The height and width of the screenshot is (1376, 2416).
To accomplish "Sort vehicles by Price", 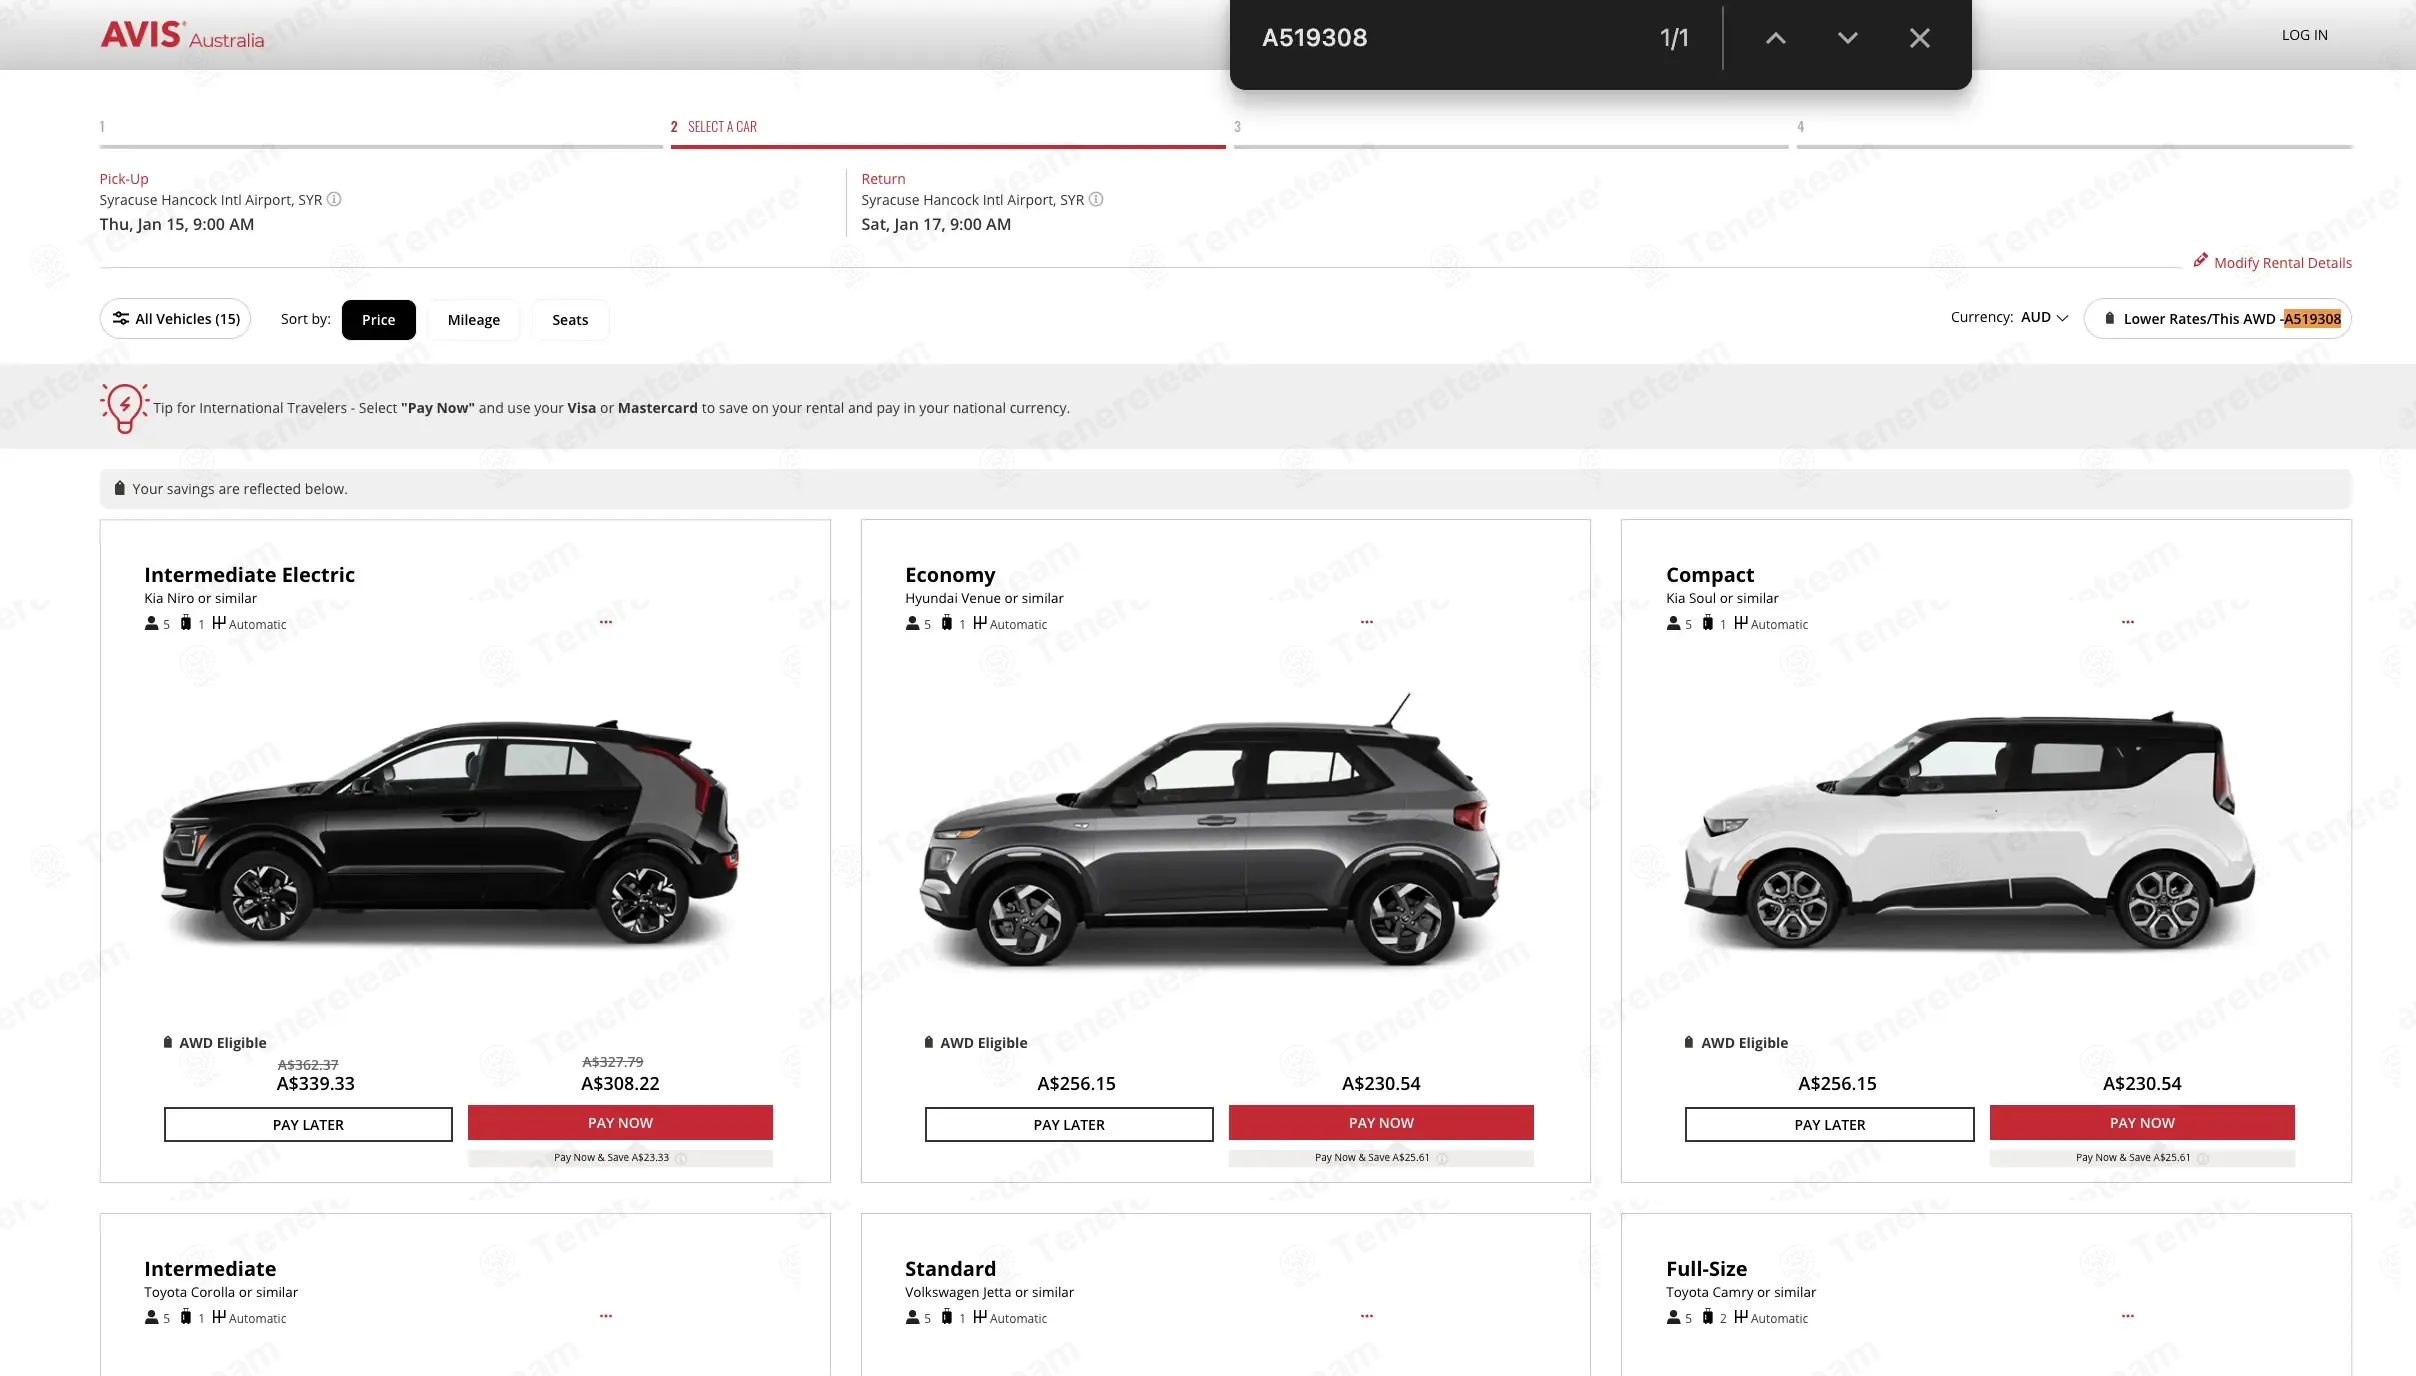I will click(x=378, y=320).
